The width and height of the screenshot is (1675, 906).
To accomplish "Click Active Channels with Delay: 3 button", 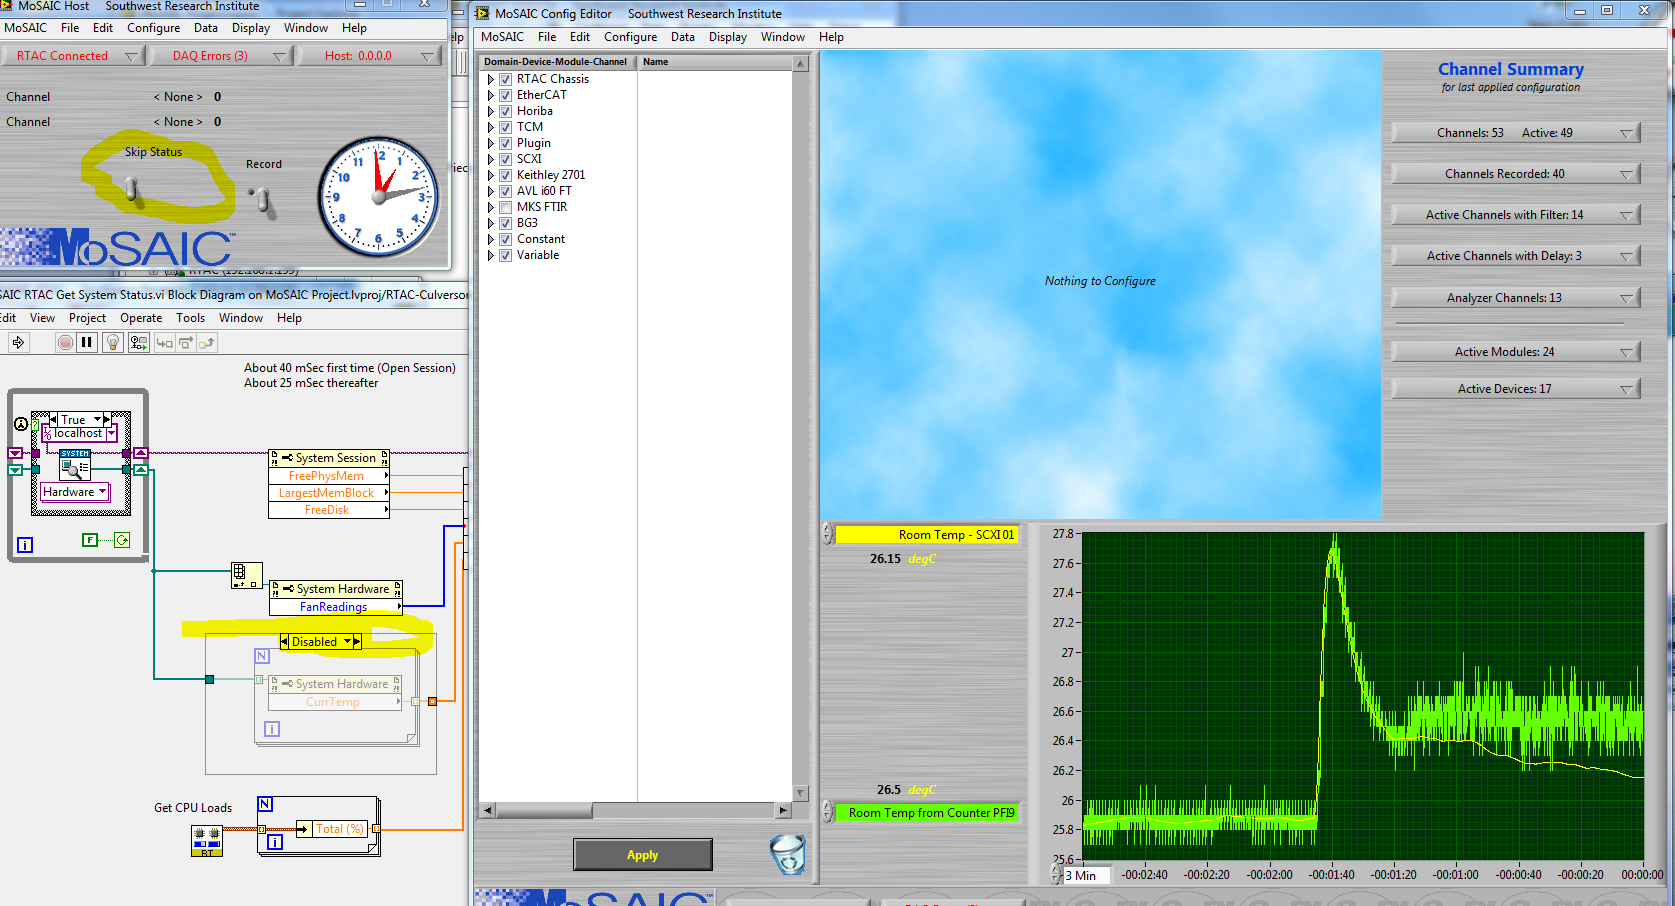I will 1515,256.
